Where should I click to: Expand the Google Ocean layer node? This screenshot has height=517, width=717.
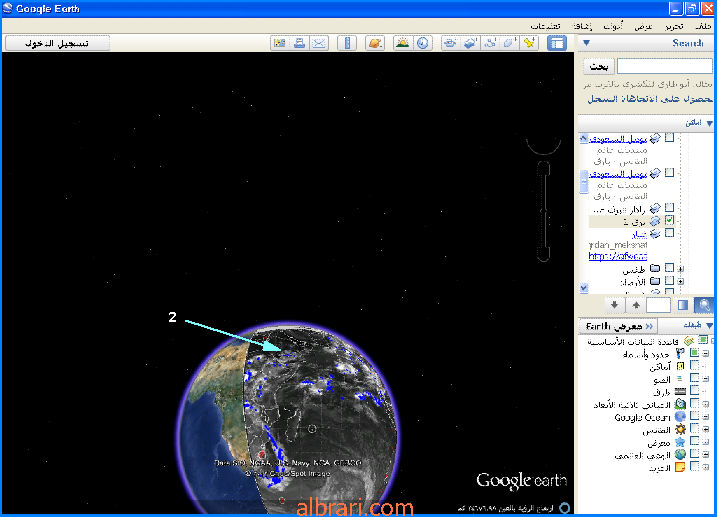pyautogui.click(x=706, y=417)
